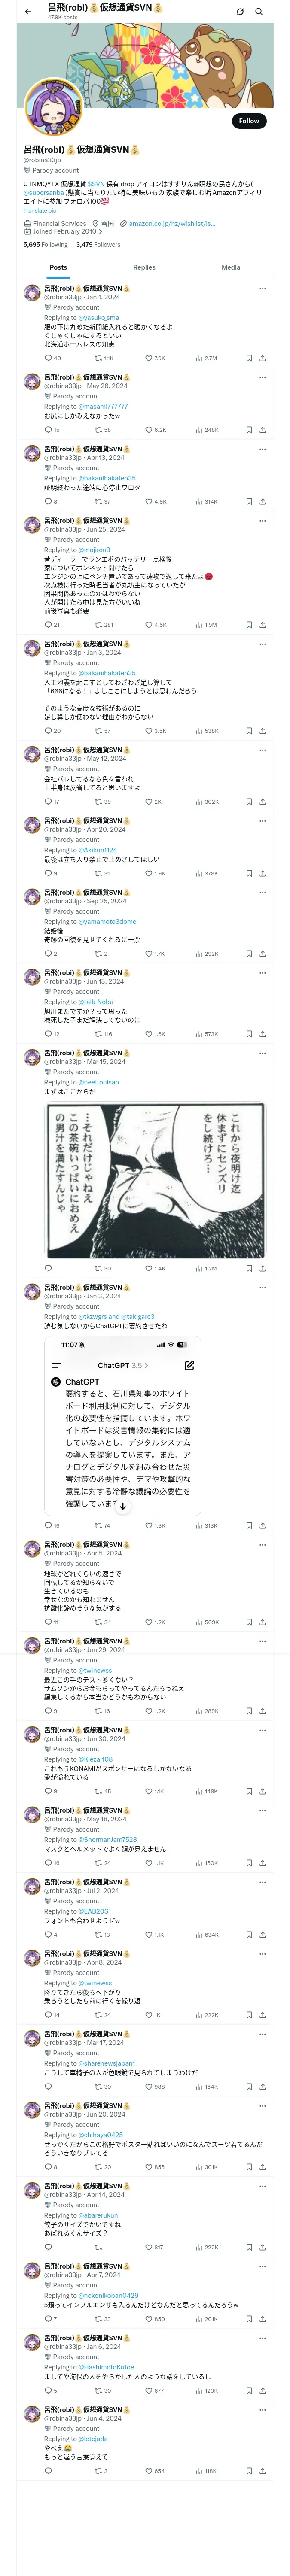Follow the 呂飛(robi) account

(249, 120)
